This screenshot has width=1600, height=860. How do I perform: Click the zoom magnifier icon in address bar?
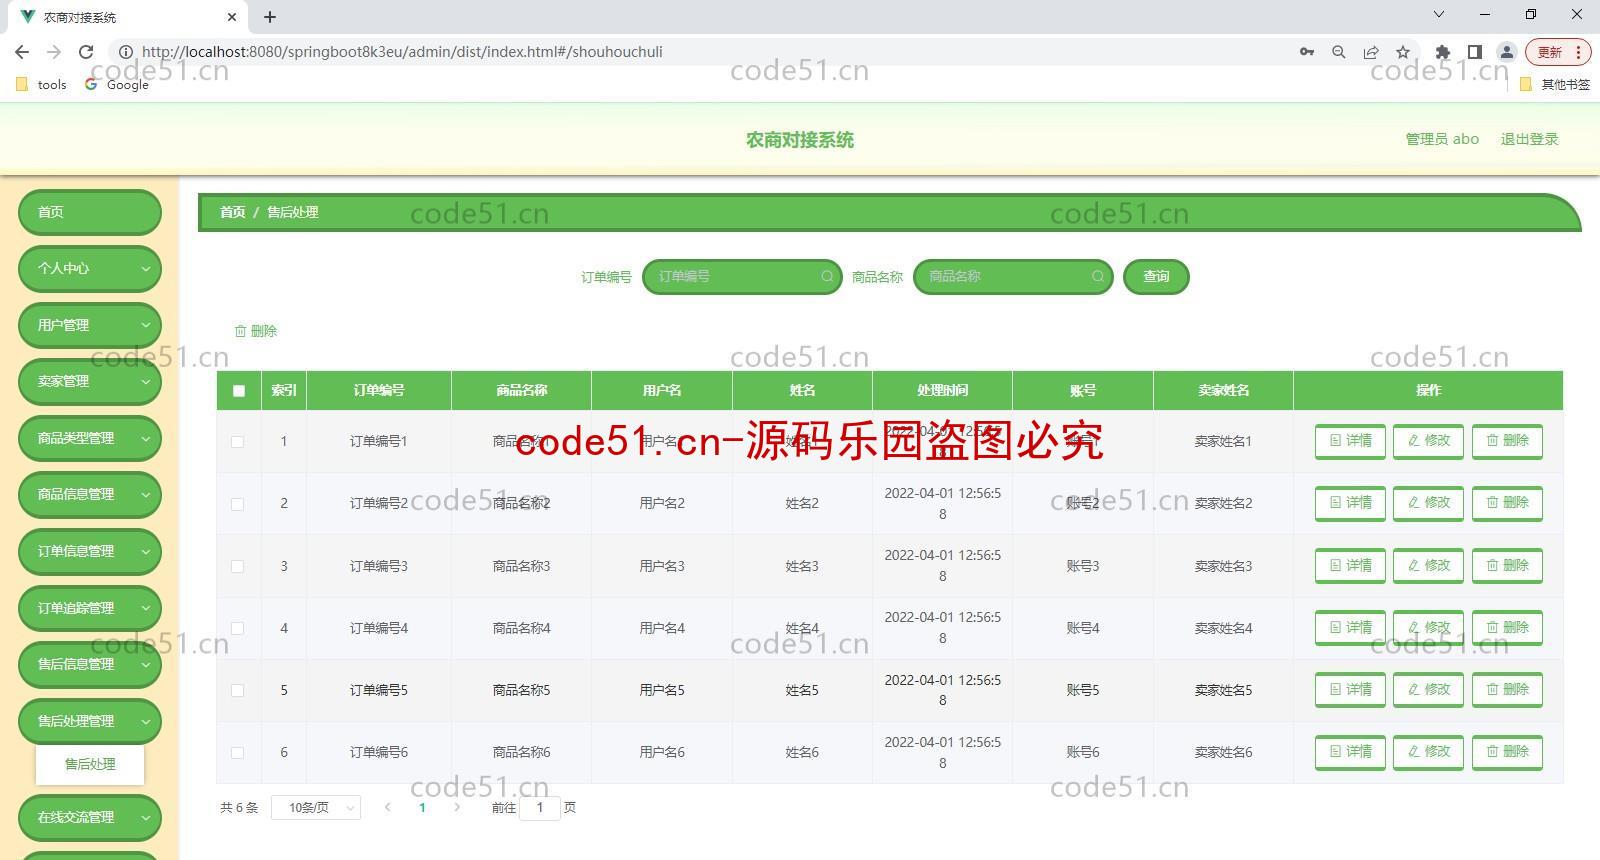coord(1339,52)
